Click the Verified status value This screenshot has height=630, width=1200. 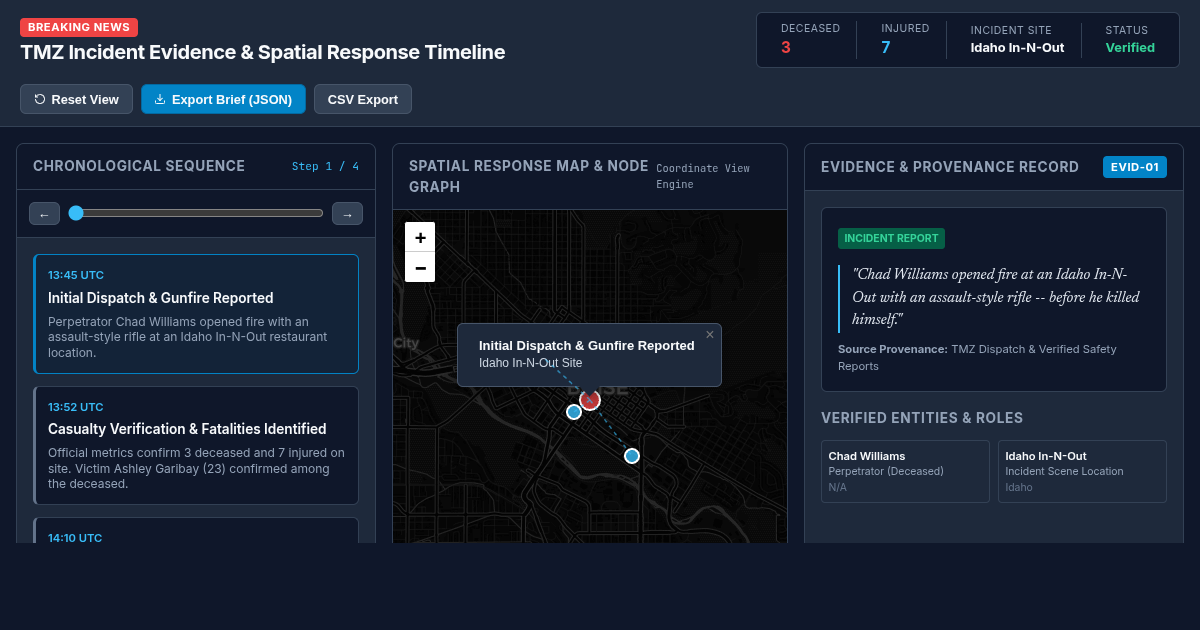click(x=1130, y=47)
